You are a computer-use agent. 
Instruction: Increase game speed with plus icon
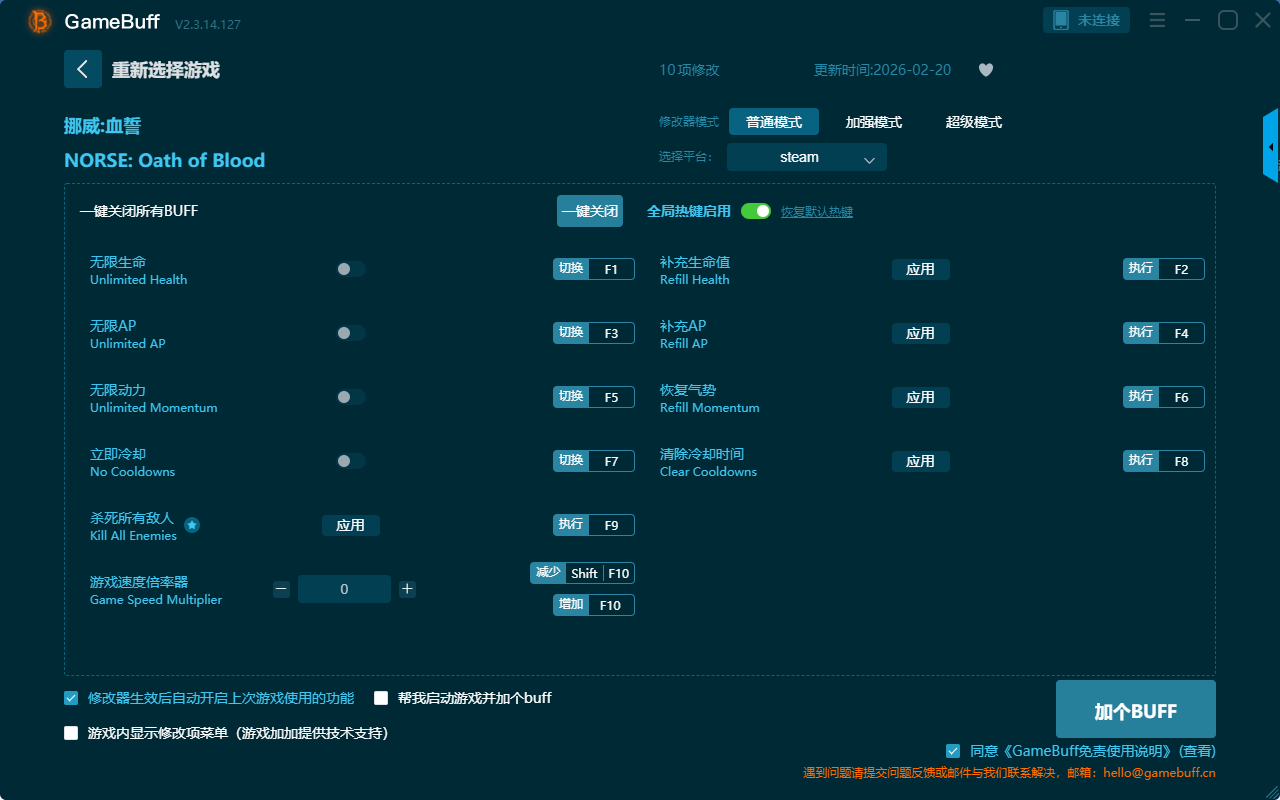[407, 589]
